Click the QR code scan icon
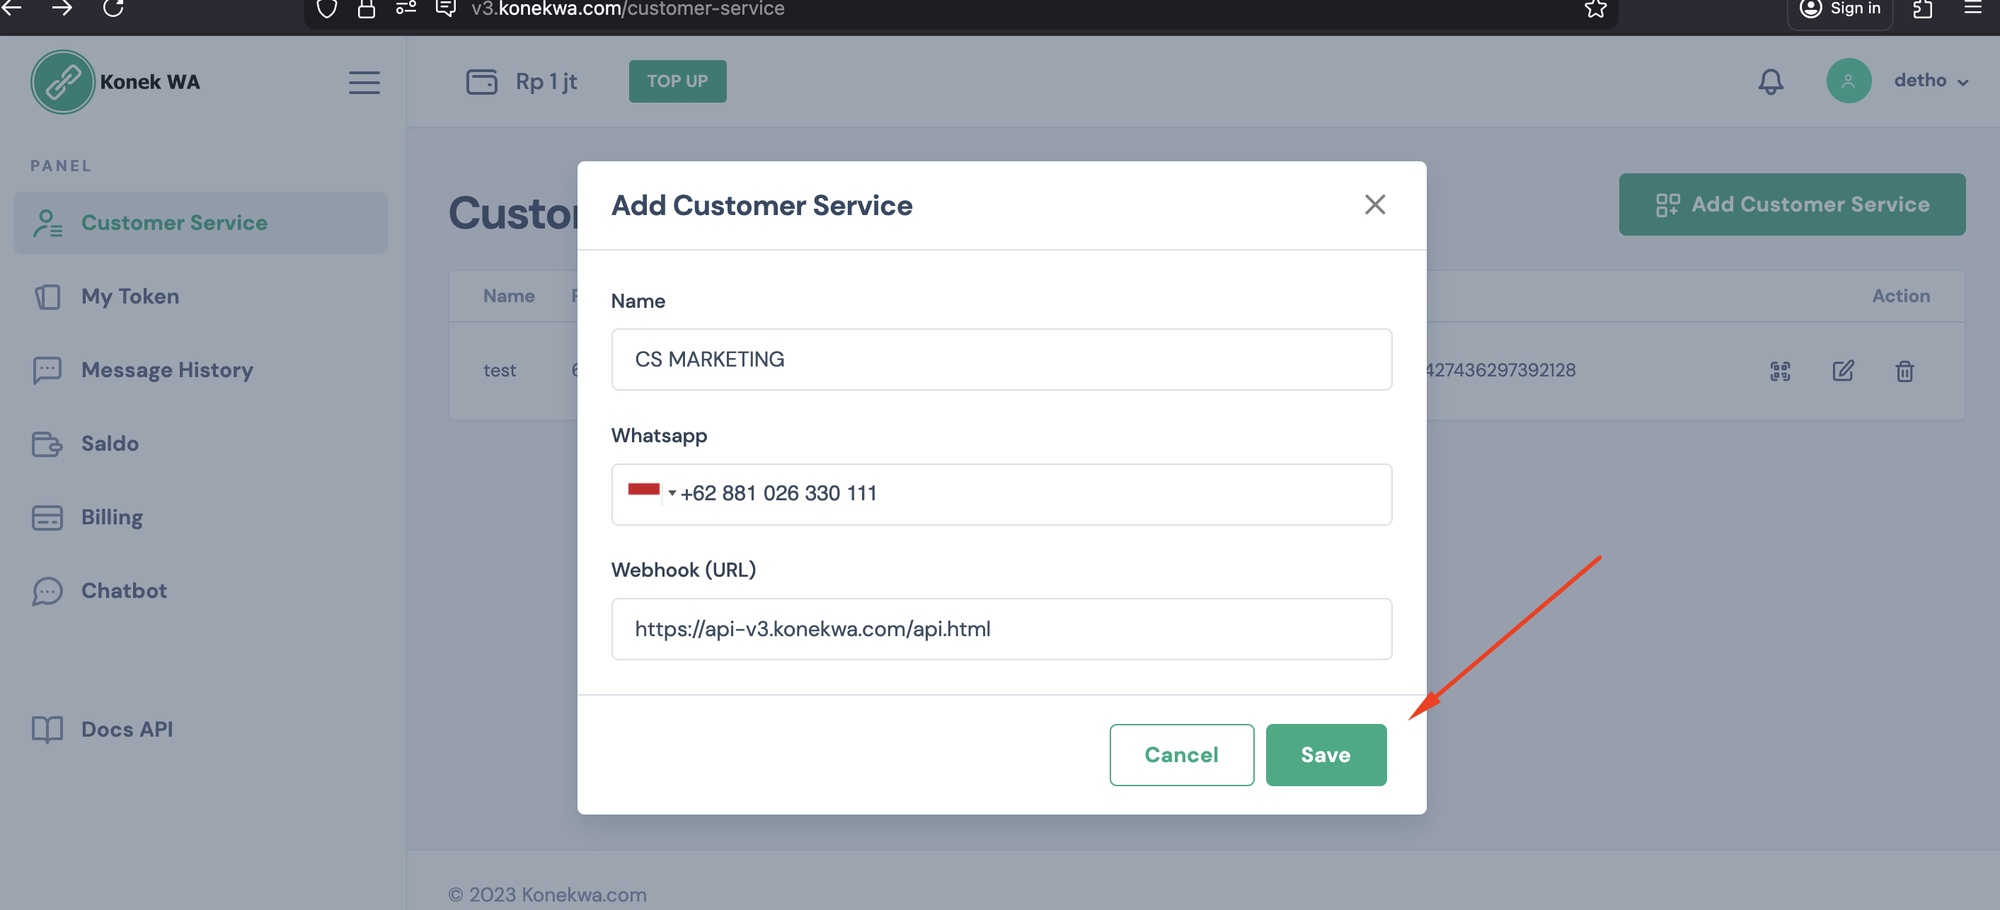The height and width of the screenshot is (910, 2000). (x=1780, y=371)
